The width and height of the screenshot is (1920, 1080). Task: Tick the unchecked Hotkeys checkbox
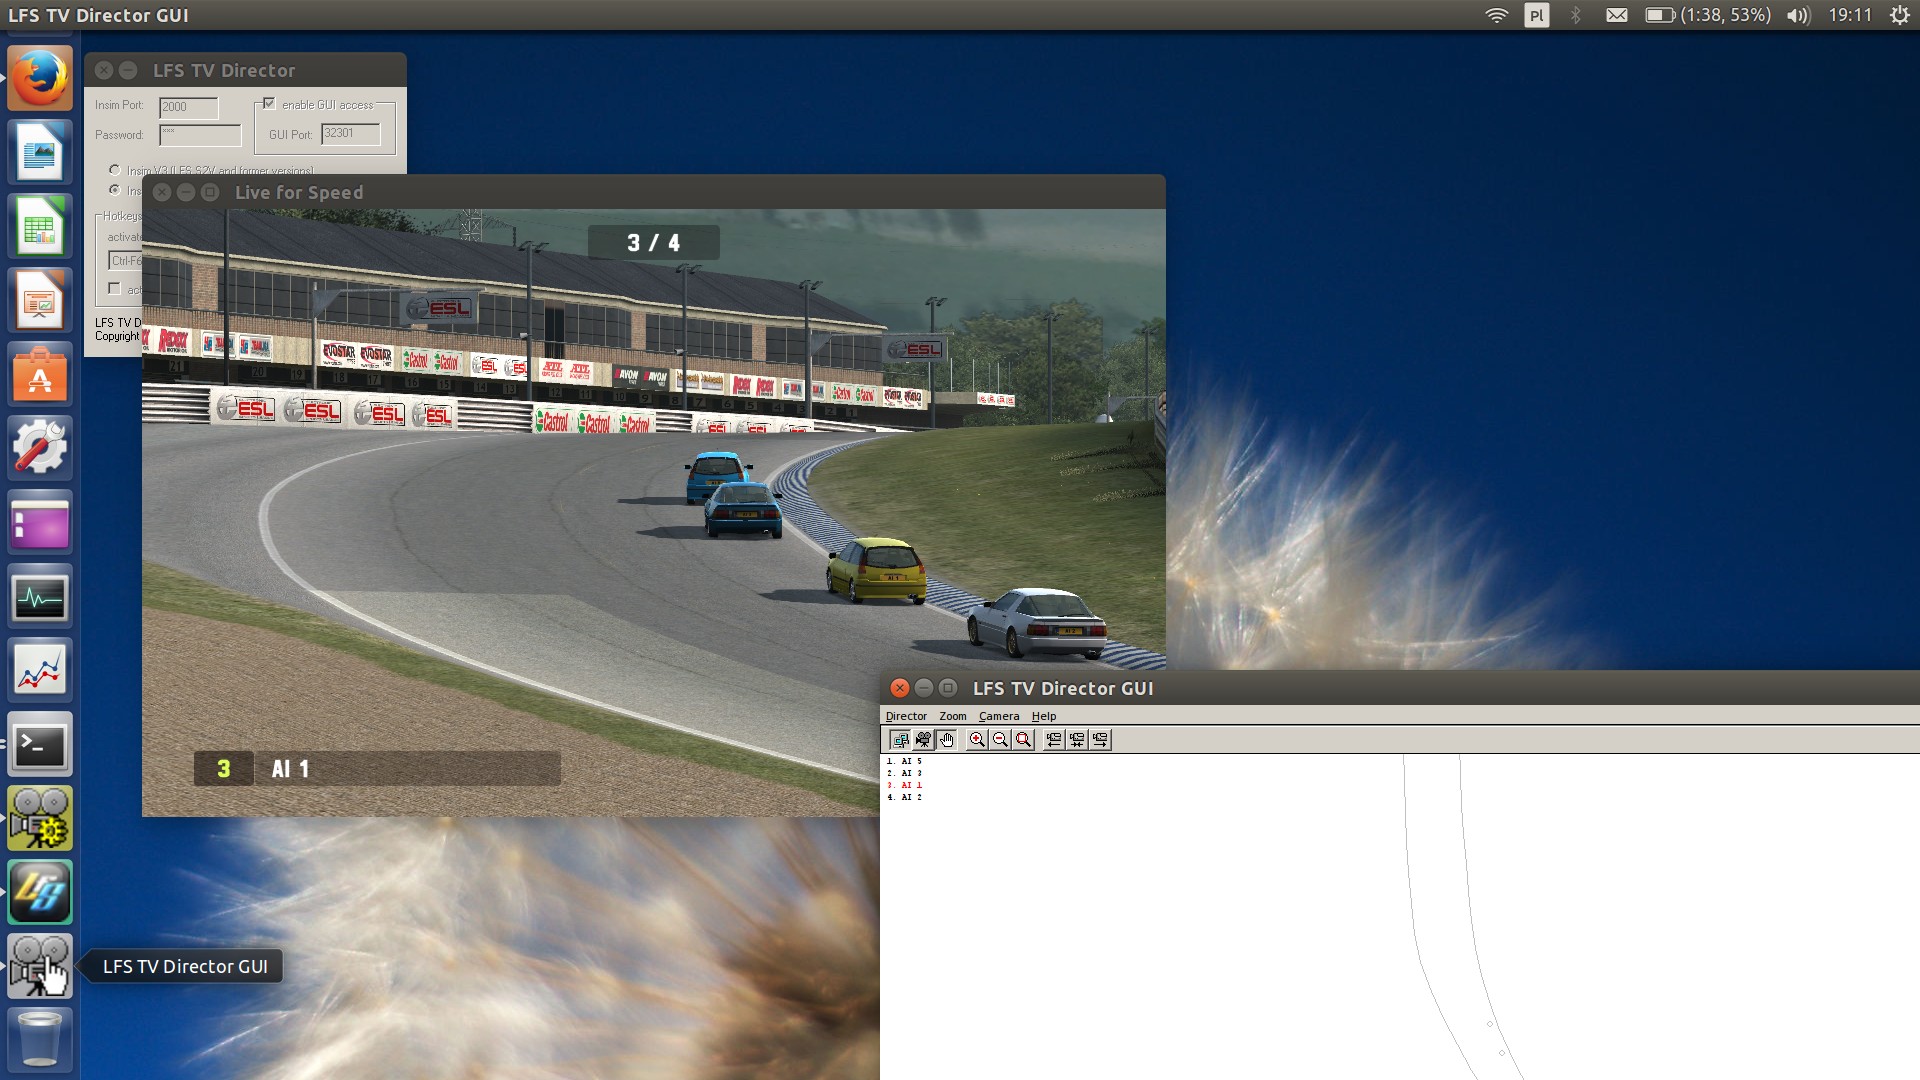115,289
